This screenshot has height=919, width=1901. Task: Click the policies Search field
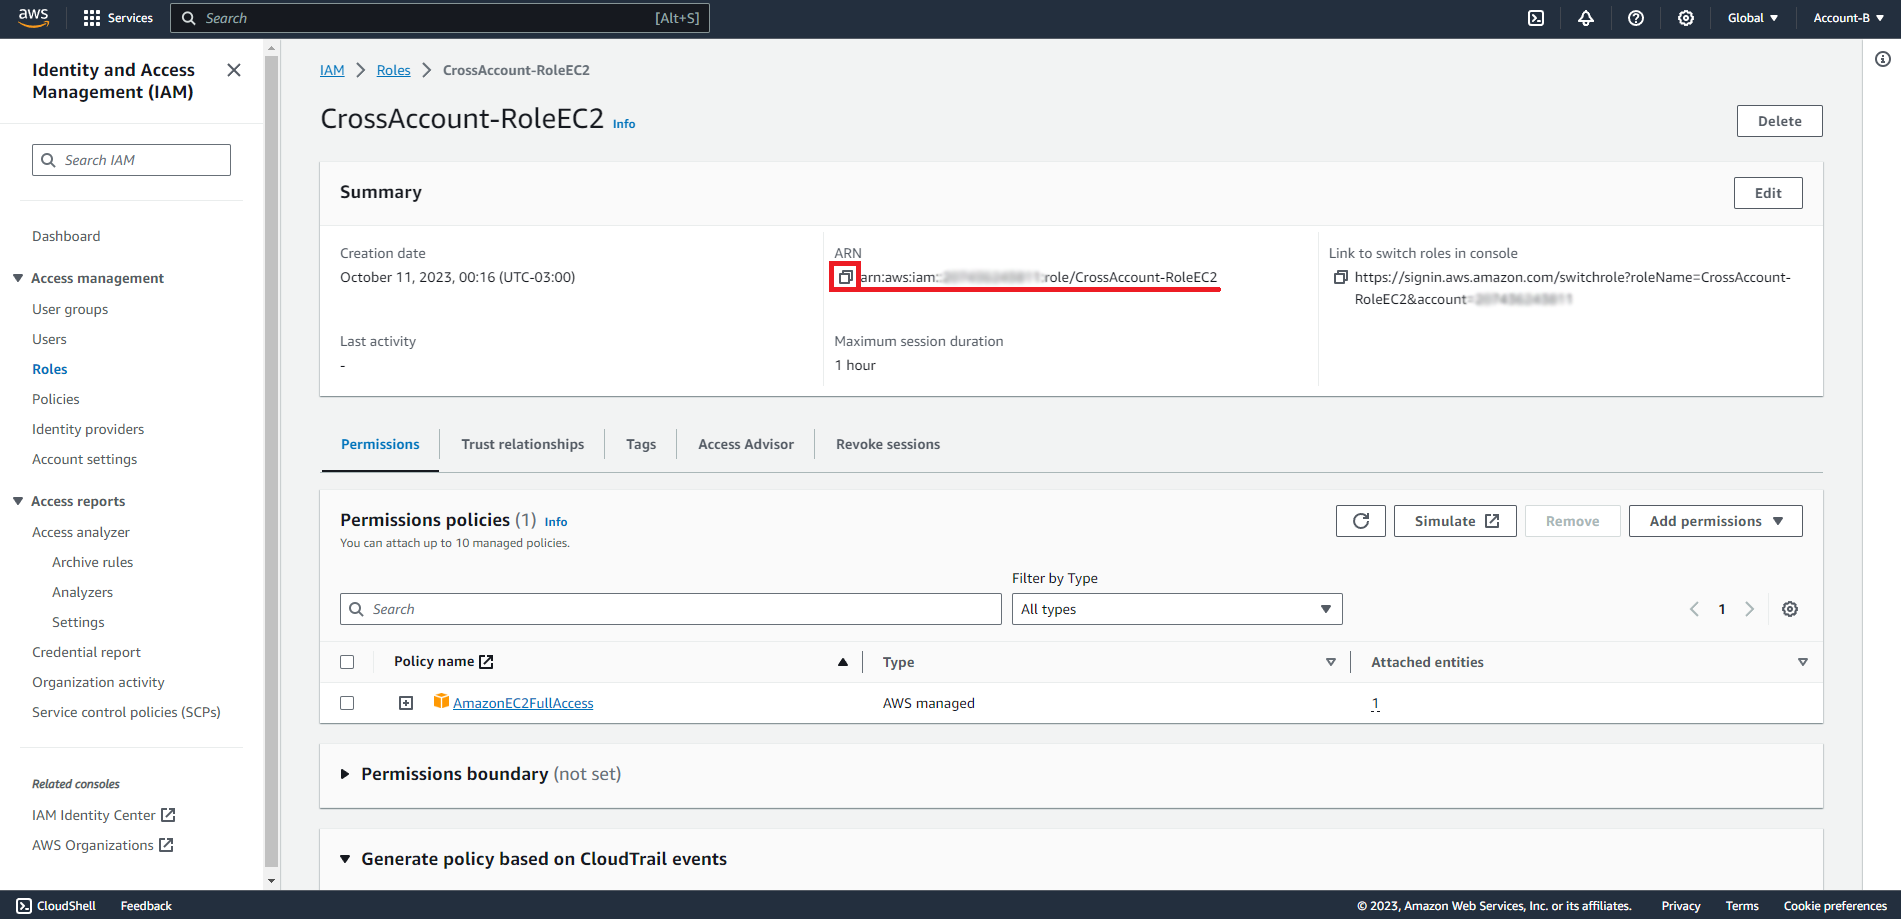[671, 609]
